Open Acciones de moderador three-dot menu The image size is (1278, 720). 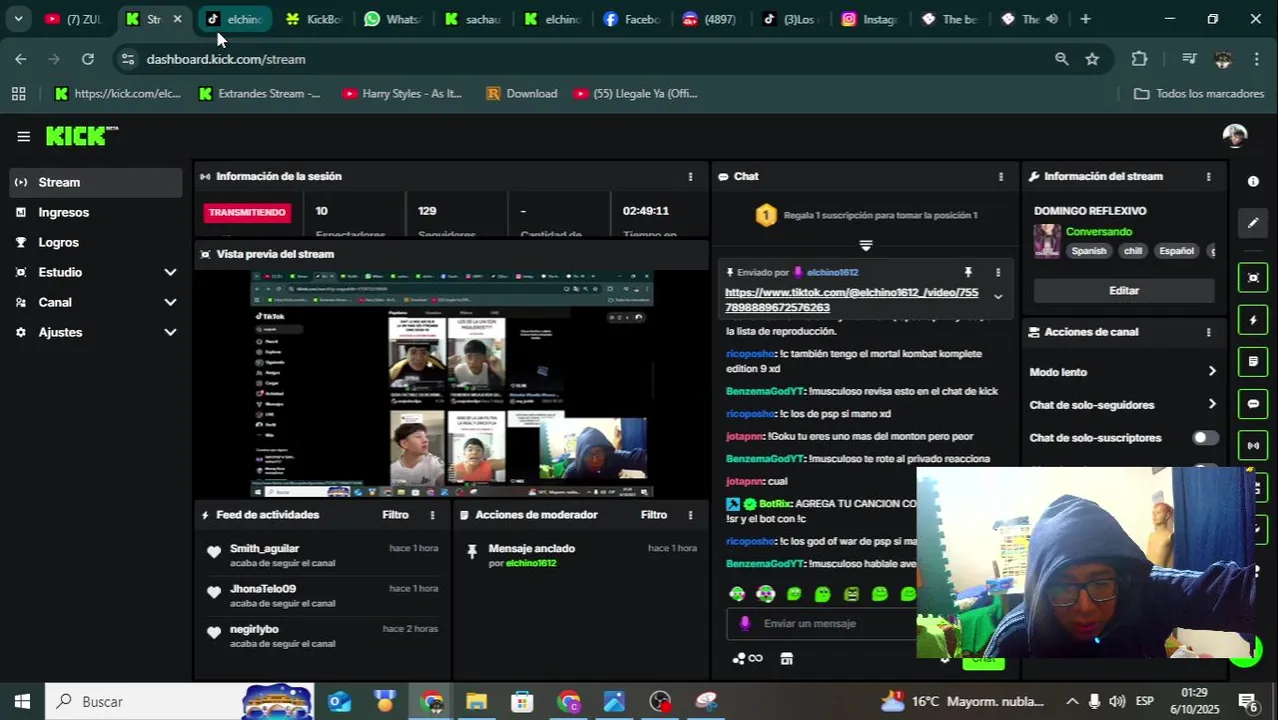(x=690, y=515)
